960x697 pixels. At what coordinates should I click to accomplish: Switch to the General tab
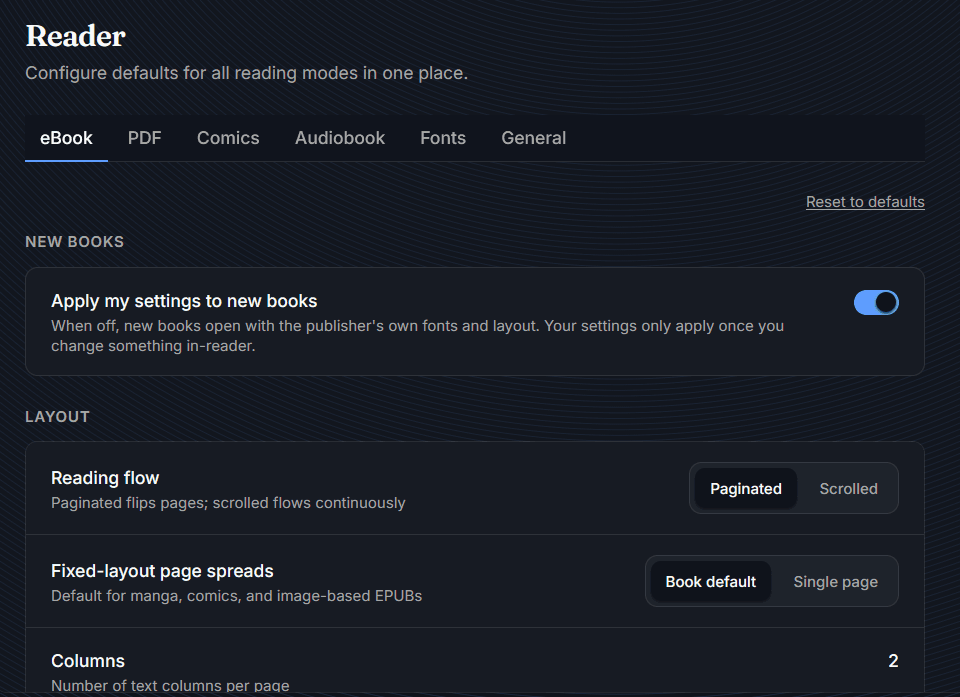tap(533, 138)
